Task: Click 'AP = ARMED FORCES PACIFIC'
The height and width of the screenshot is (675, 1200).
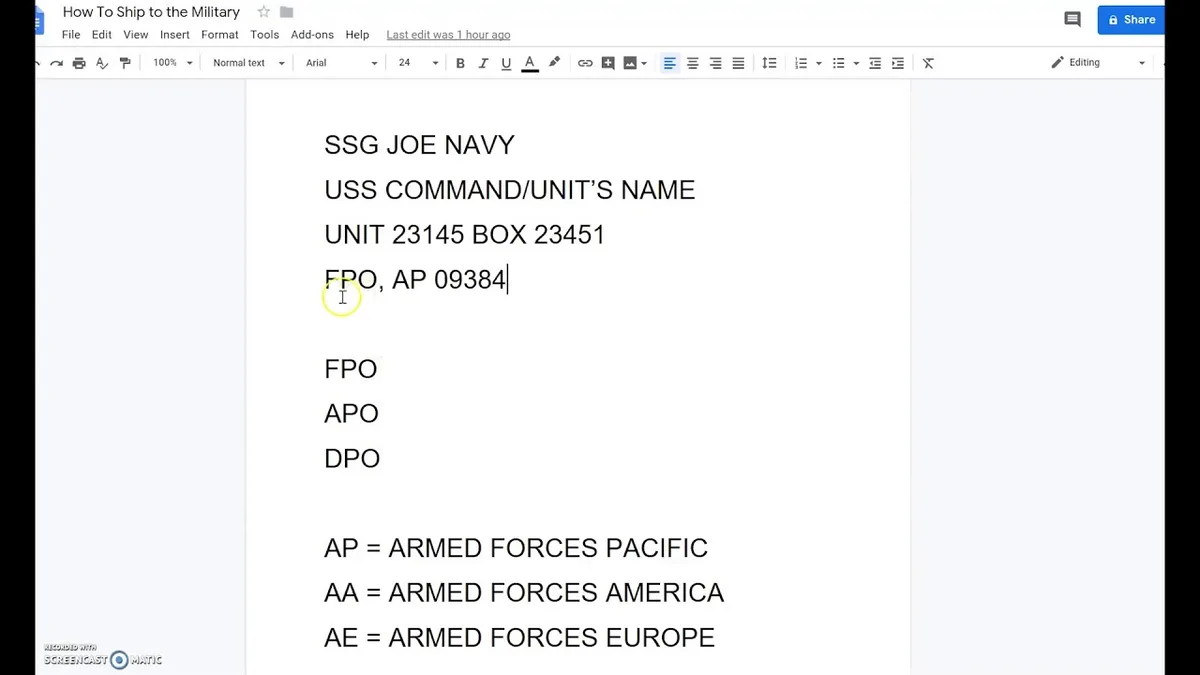Action: point(516,548)
